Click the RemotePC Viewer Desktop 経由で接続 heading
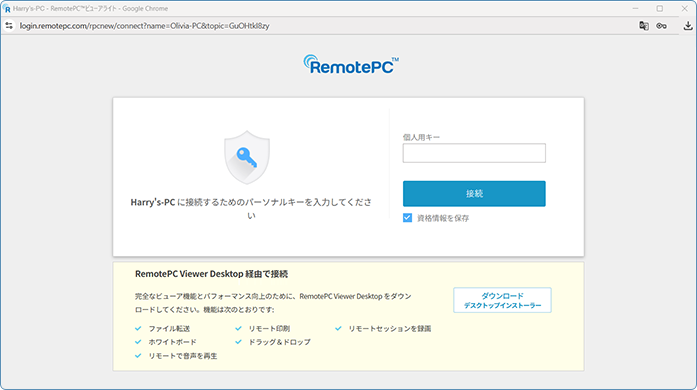The height and width of the screenshot is (390, 697). click(211, 274)
